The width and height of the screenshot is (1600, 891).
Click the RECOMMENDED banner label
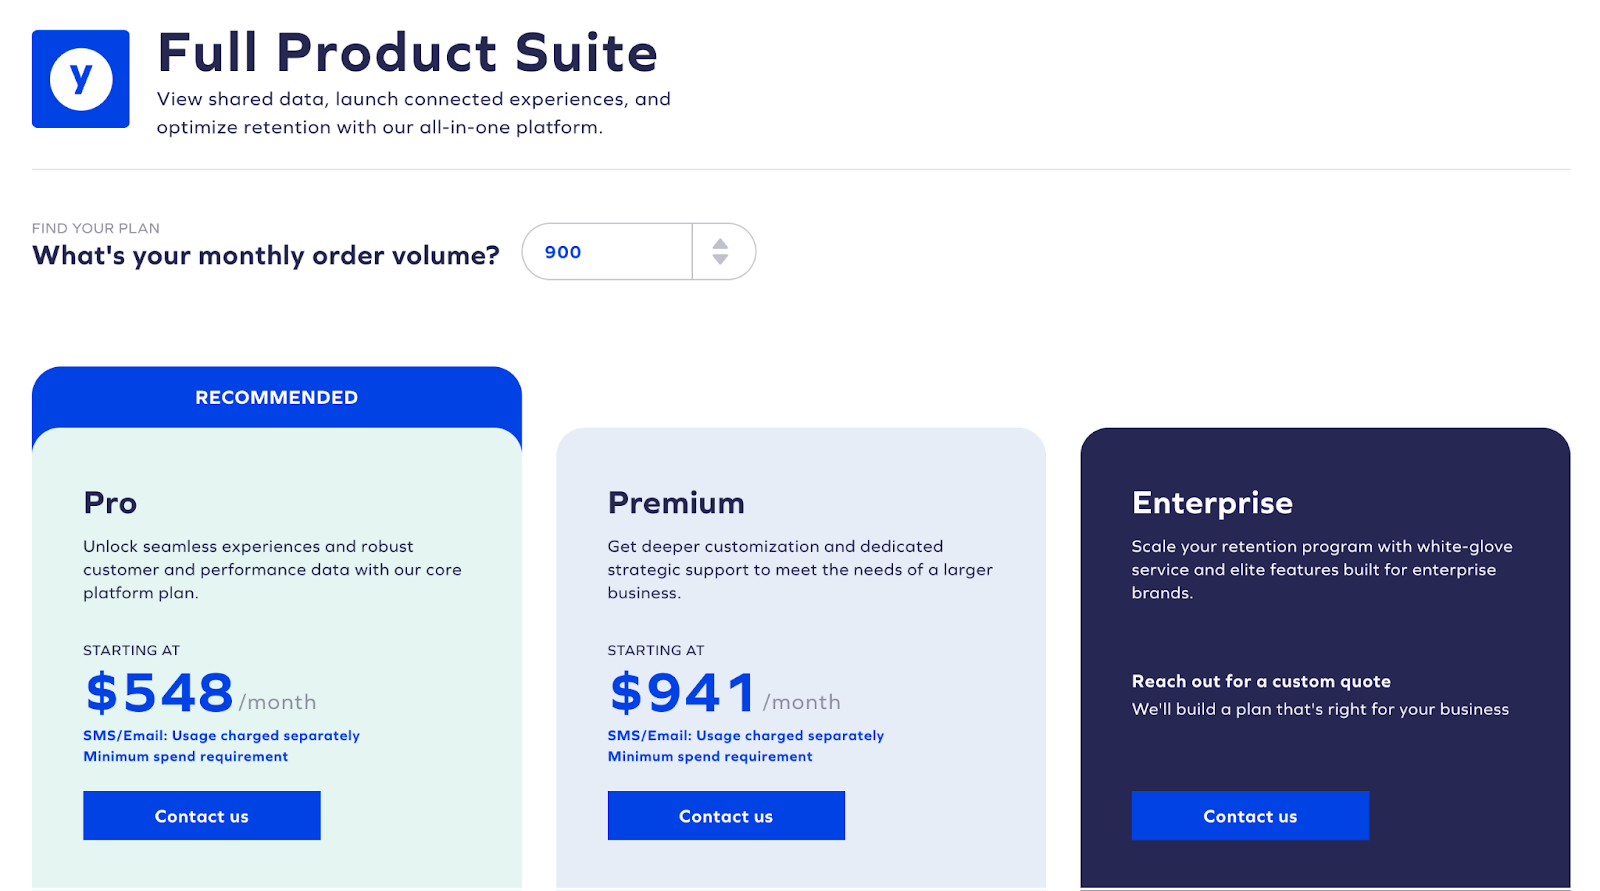[x=277, y=397]
